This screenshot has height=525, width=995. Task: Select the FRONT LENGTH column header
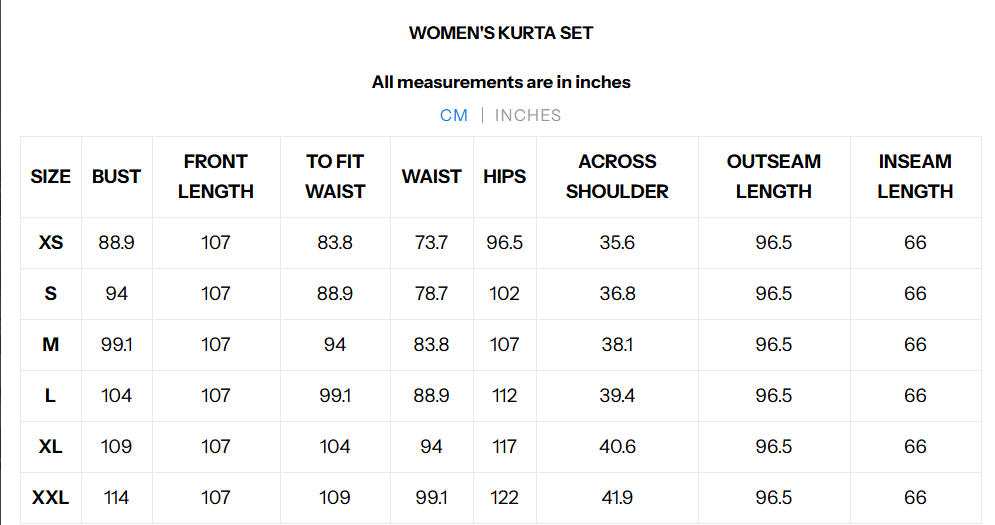216,176
